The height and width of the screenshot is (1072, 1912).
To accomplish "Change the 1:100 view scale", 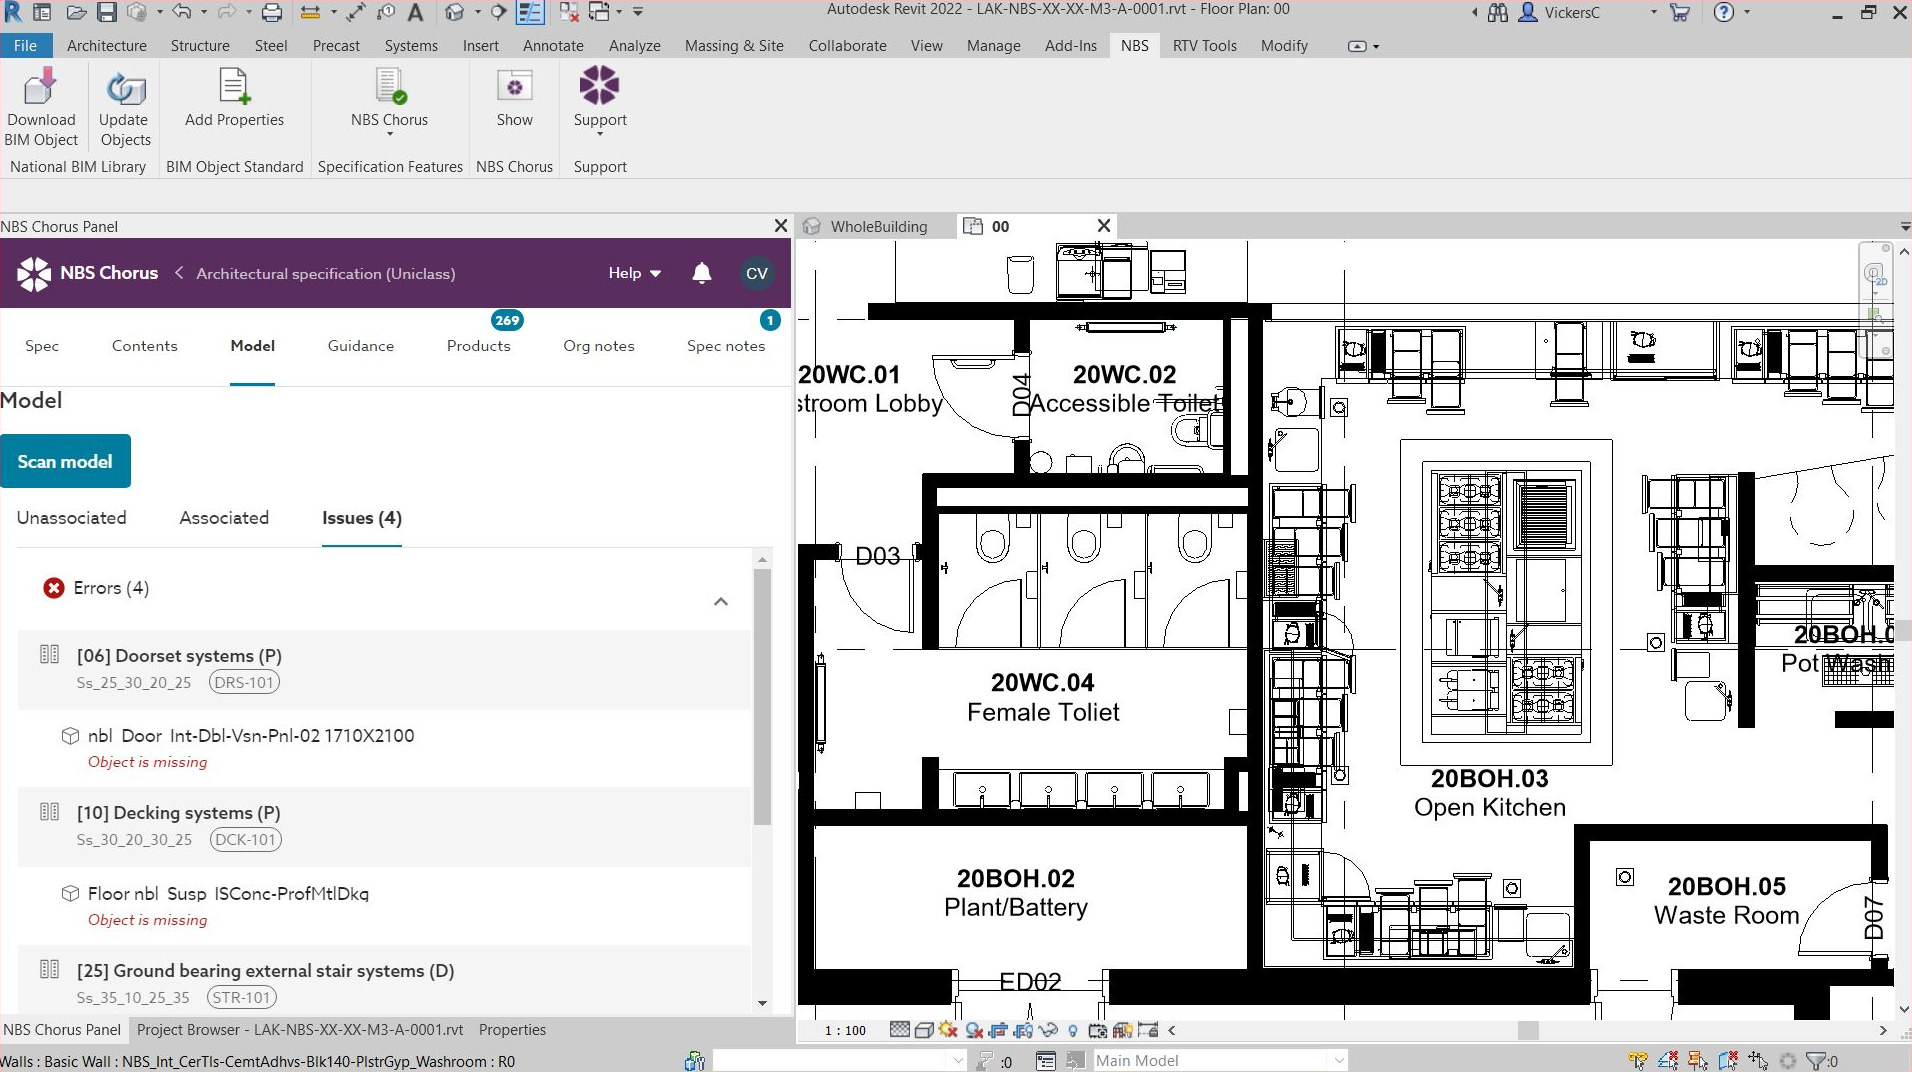I will (843, 1030).
